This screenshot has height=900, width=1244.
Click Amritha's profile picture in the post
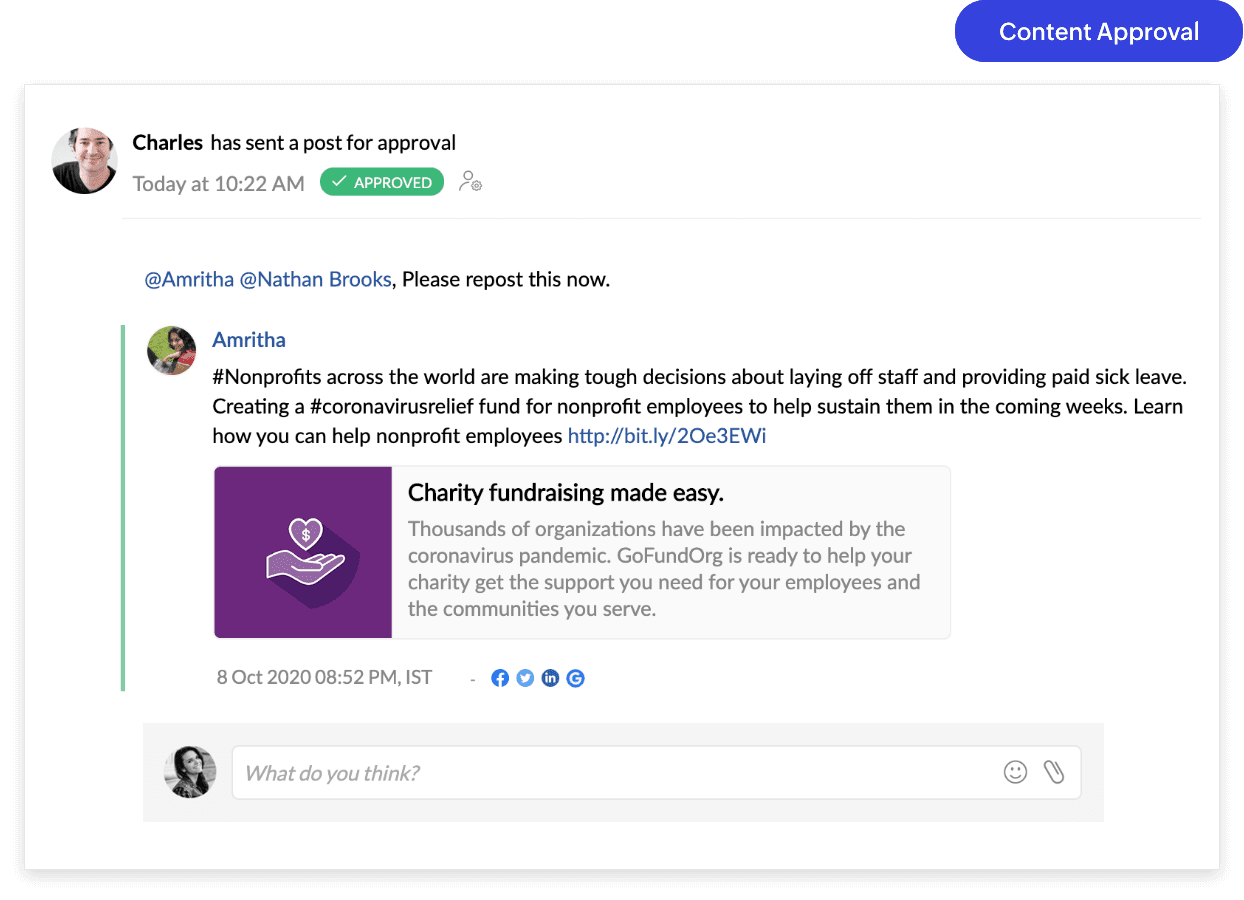pos(171,350)
